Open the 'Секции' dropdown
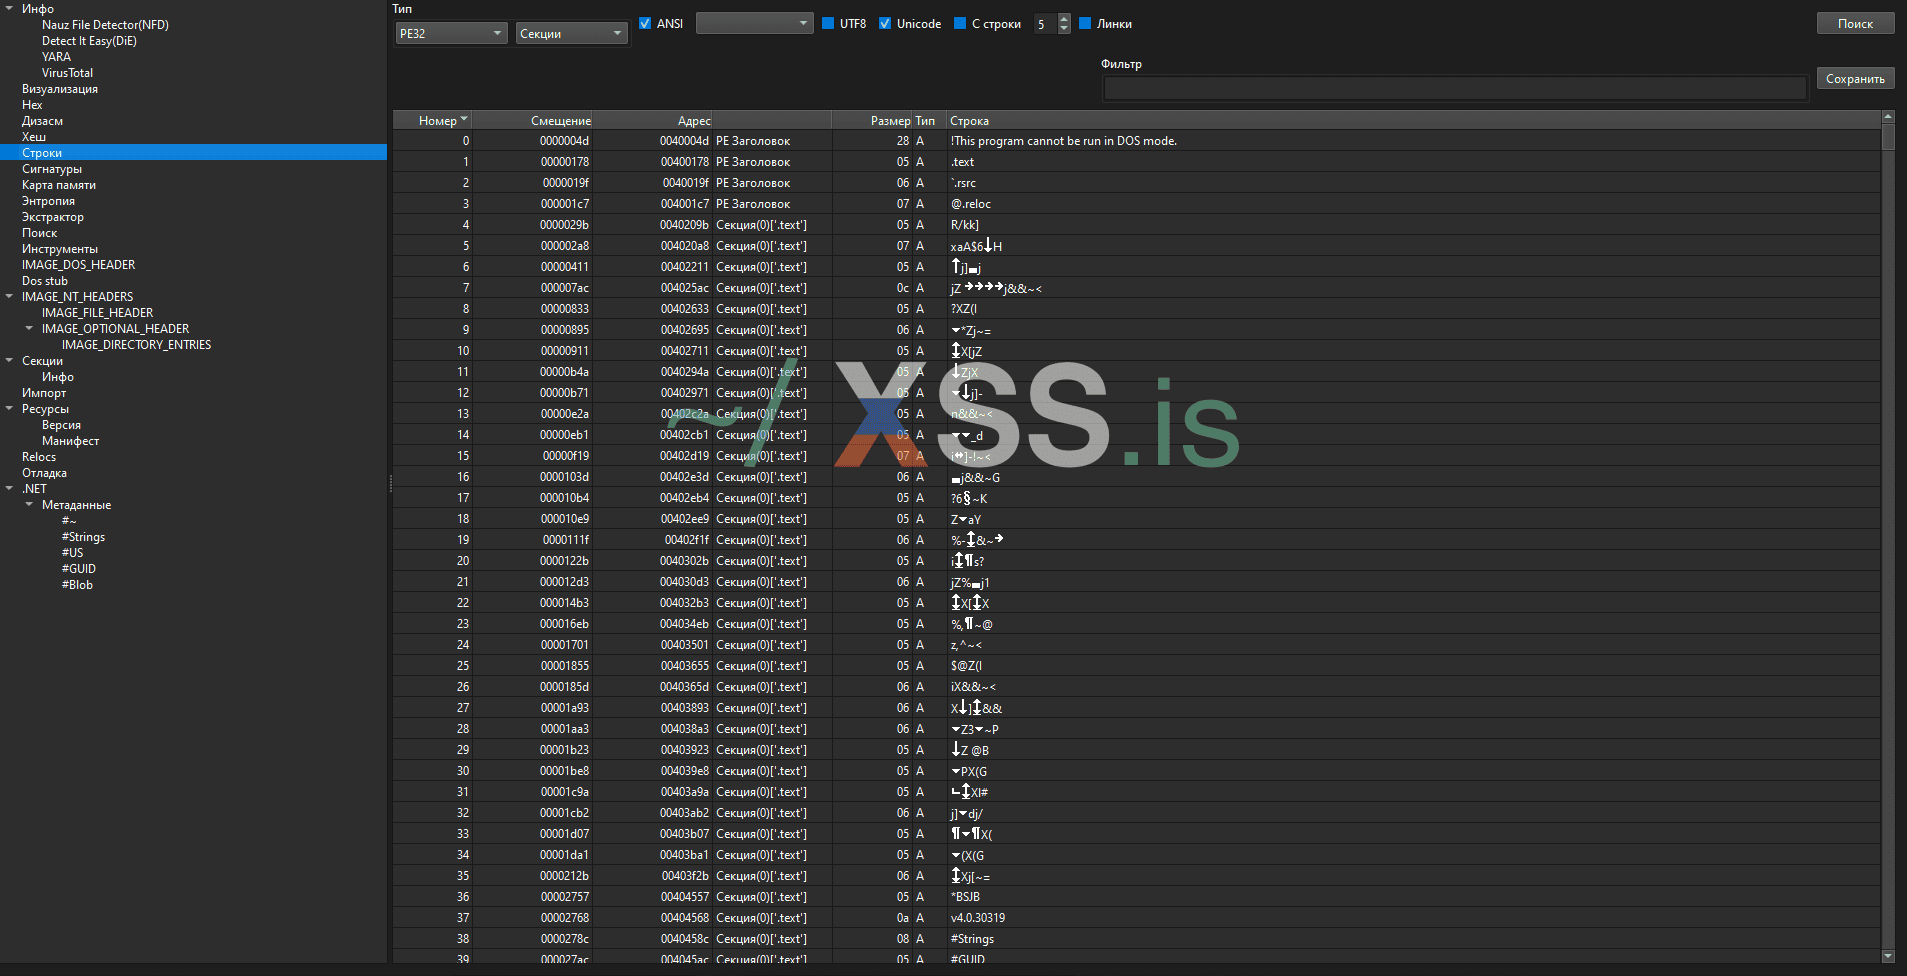 pyautogui.click(x=571, y=34)
